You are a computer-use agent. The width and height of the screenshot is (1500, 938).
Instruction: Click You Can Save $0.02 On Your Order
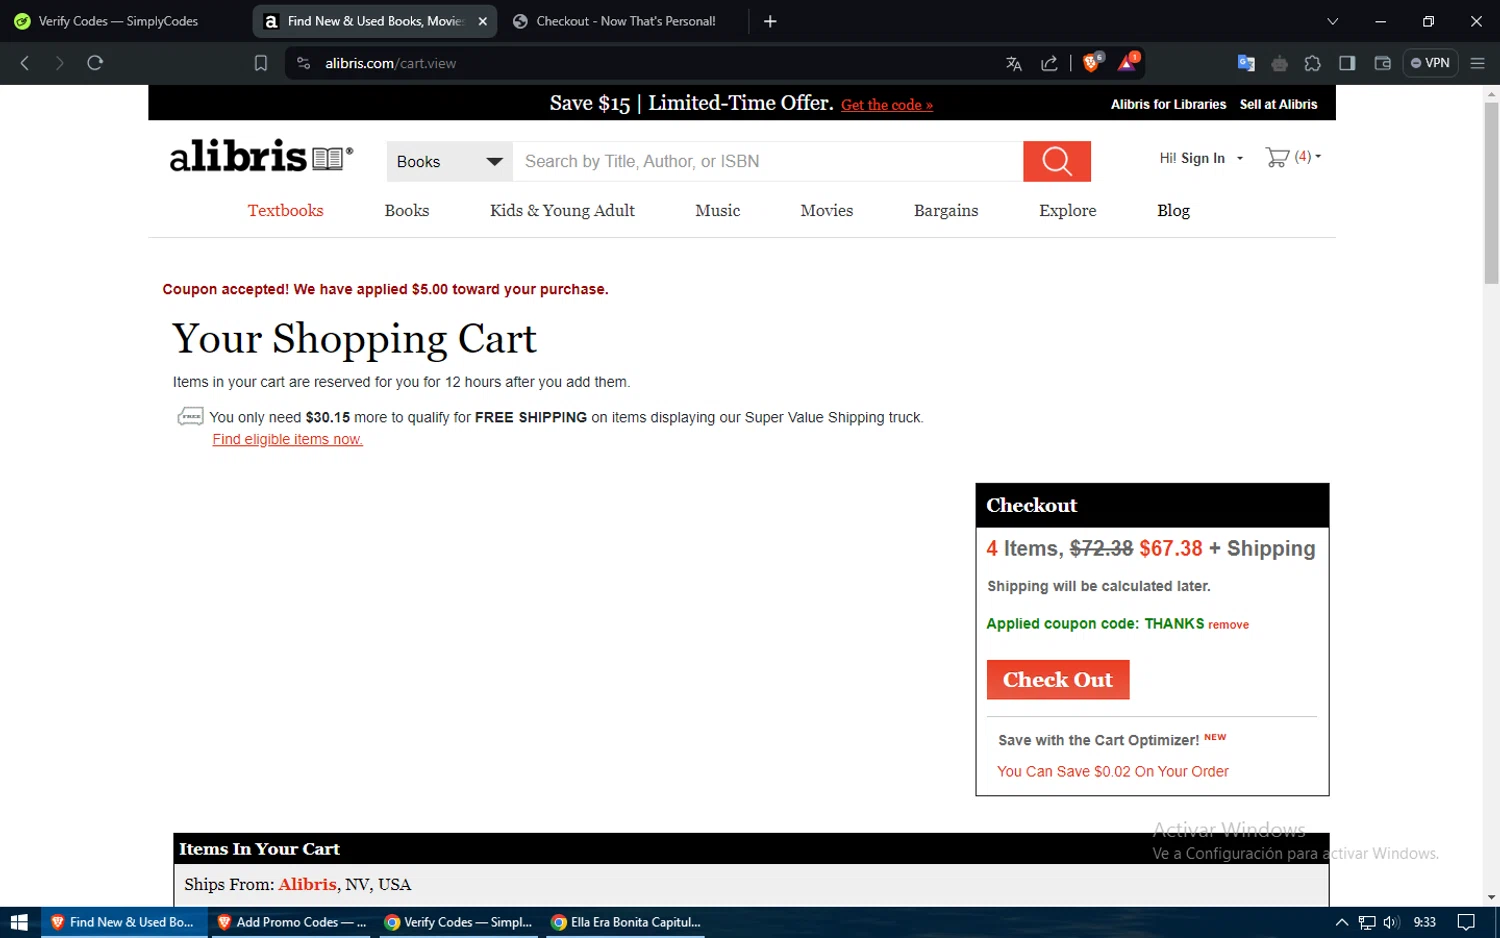coord(1112,771)
